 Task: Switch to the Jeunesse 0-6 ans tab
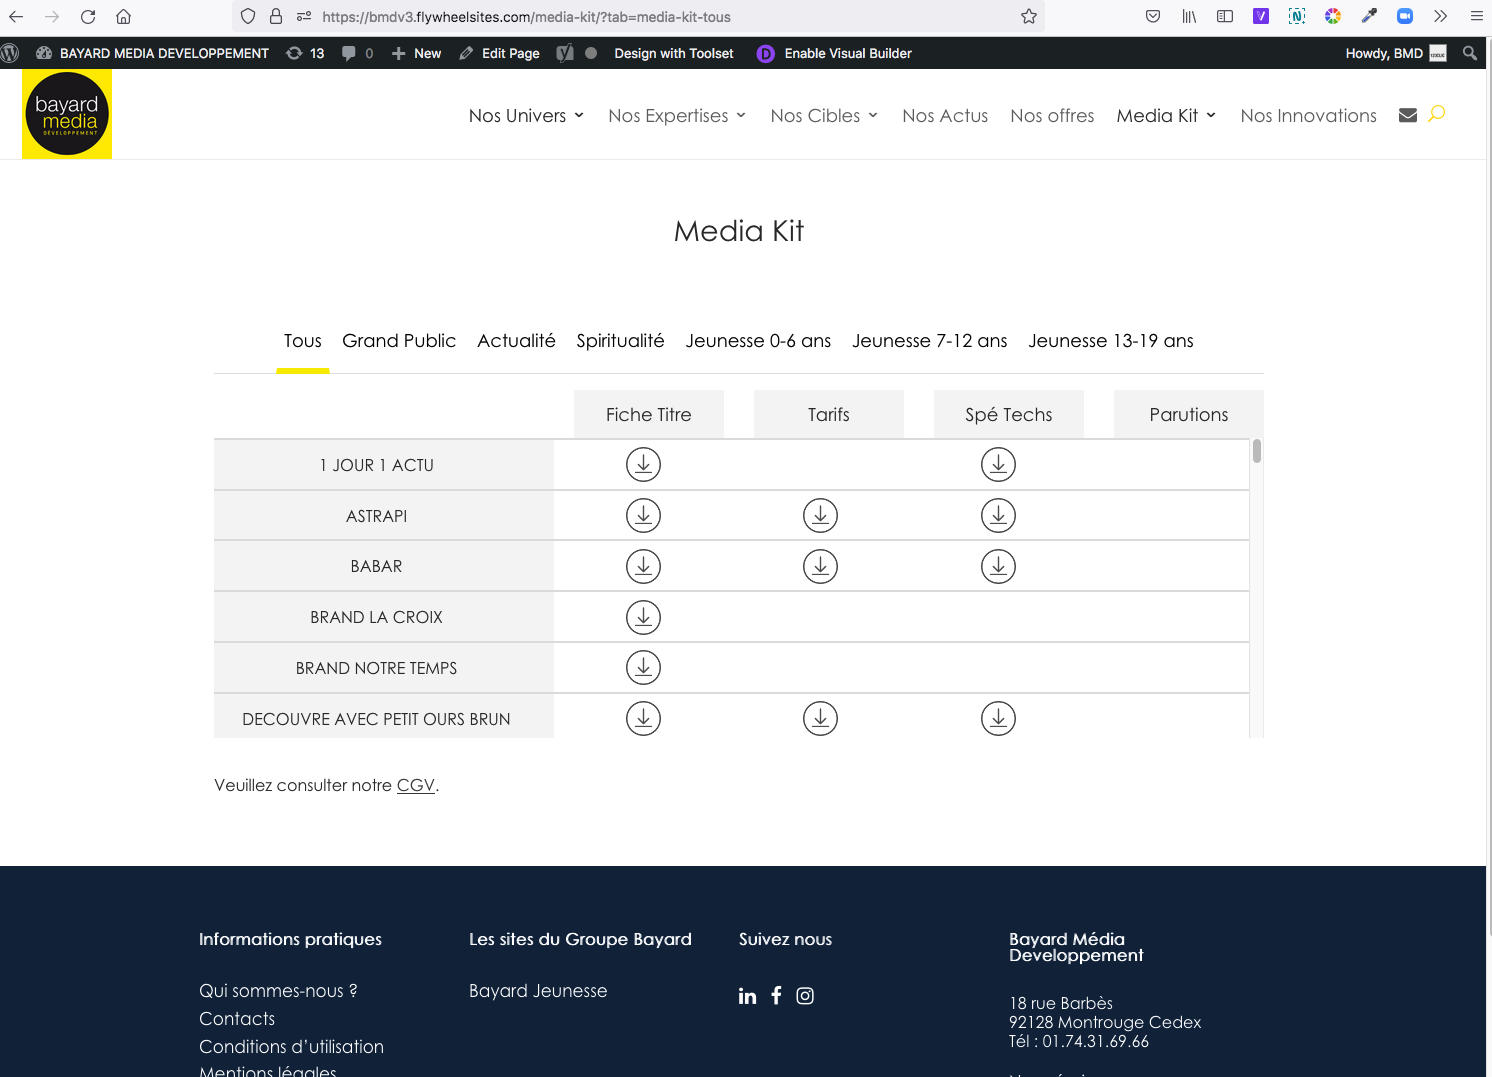tap(758, 341)
